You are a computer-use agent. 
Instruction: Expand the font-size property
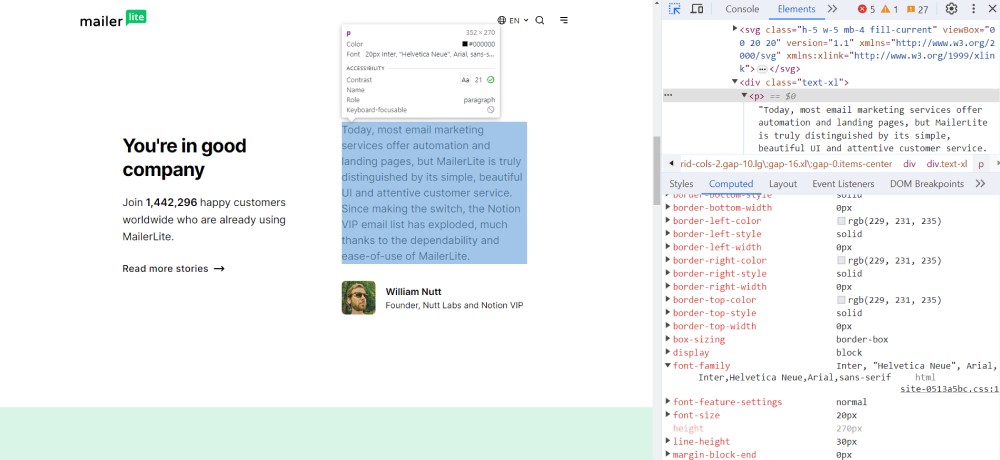point(668,415)
